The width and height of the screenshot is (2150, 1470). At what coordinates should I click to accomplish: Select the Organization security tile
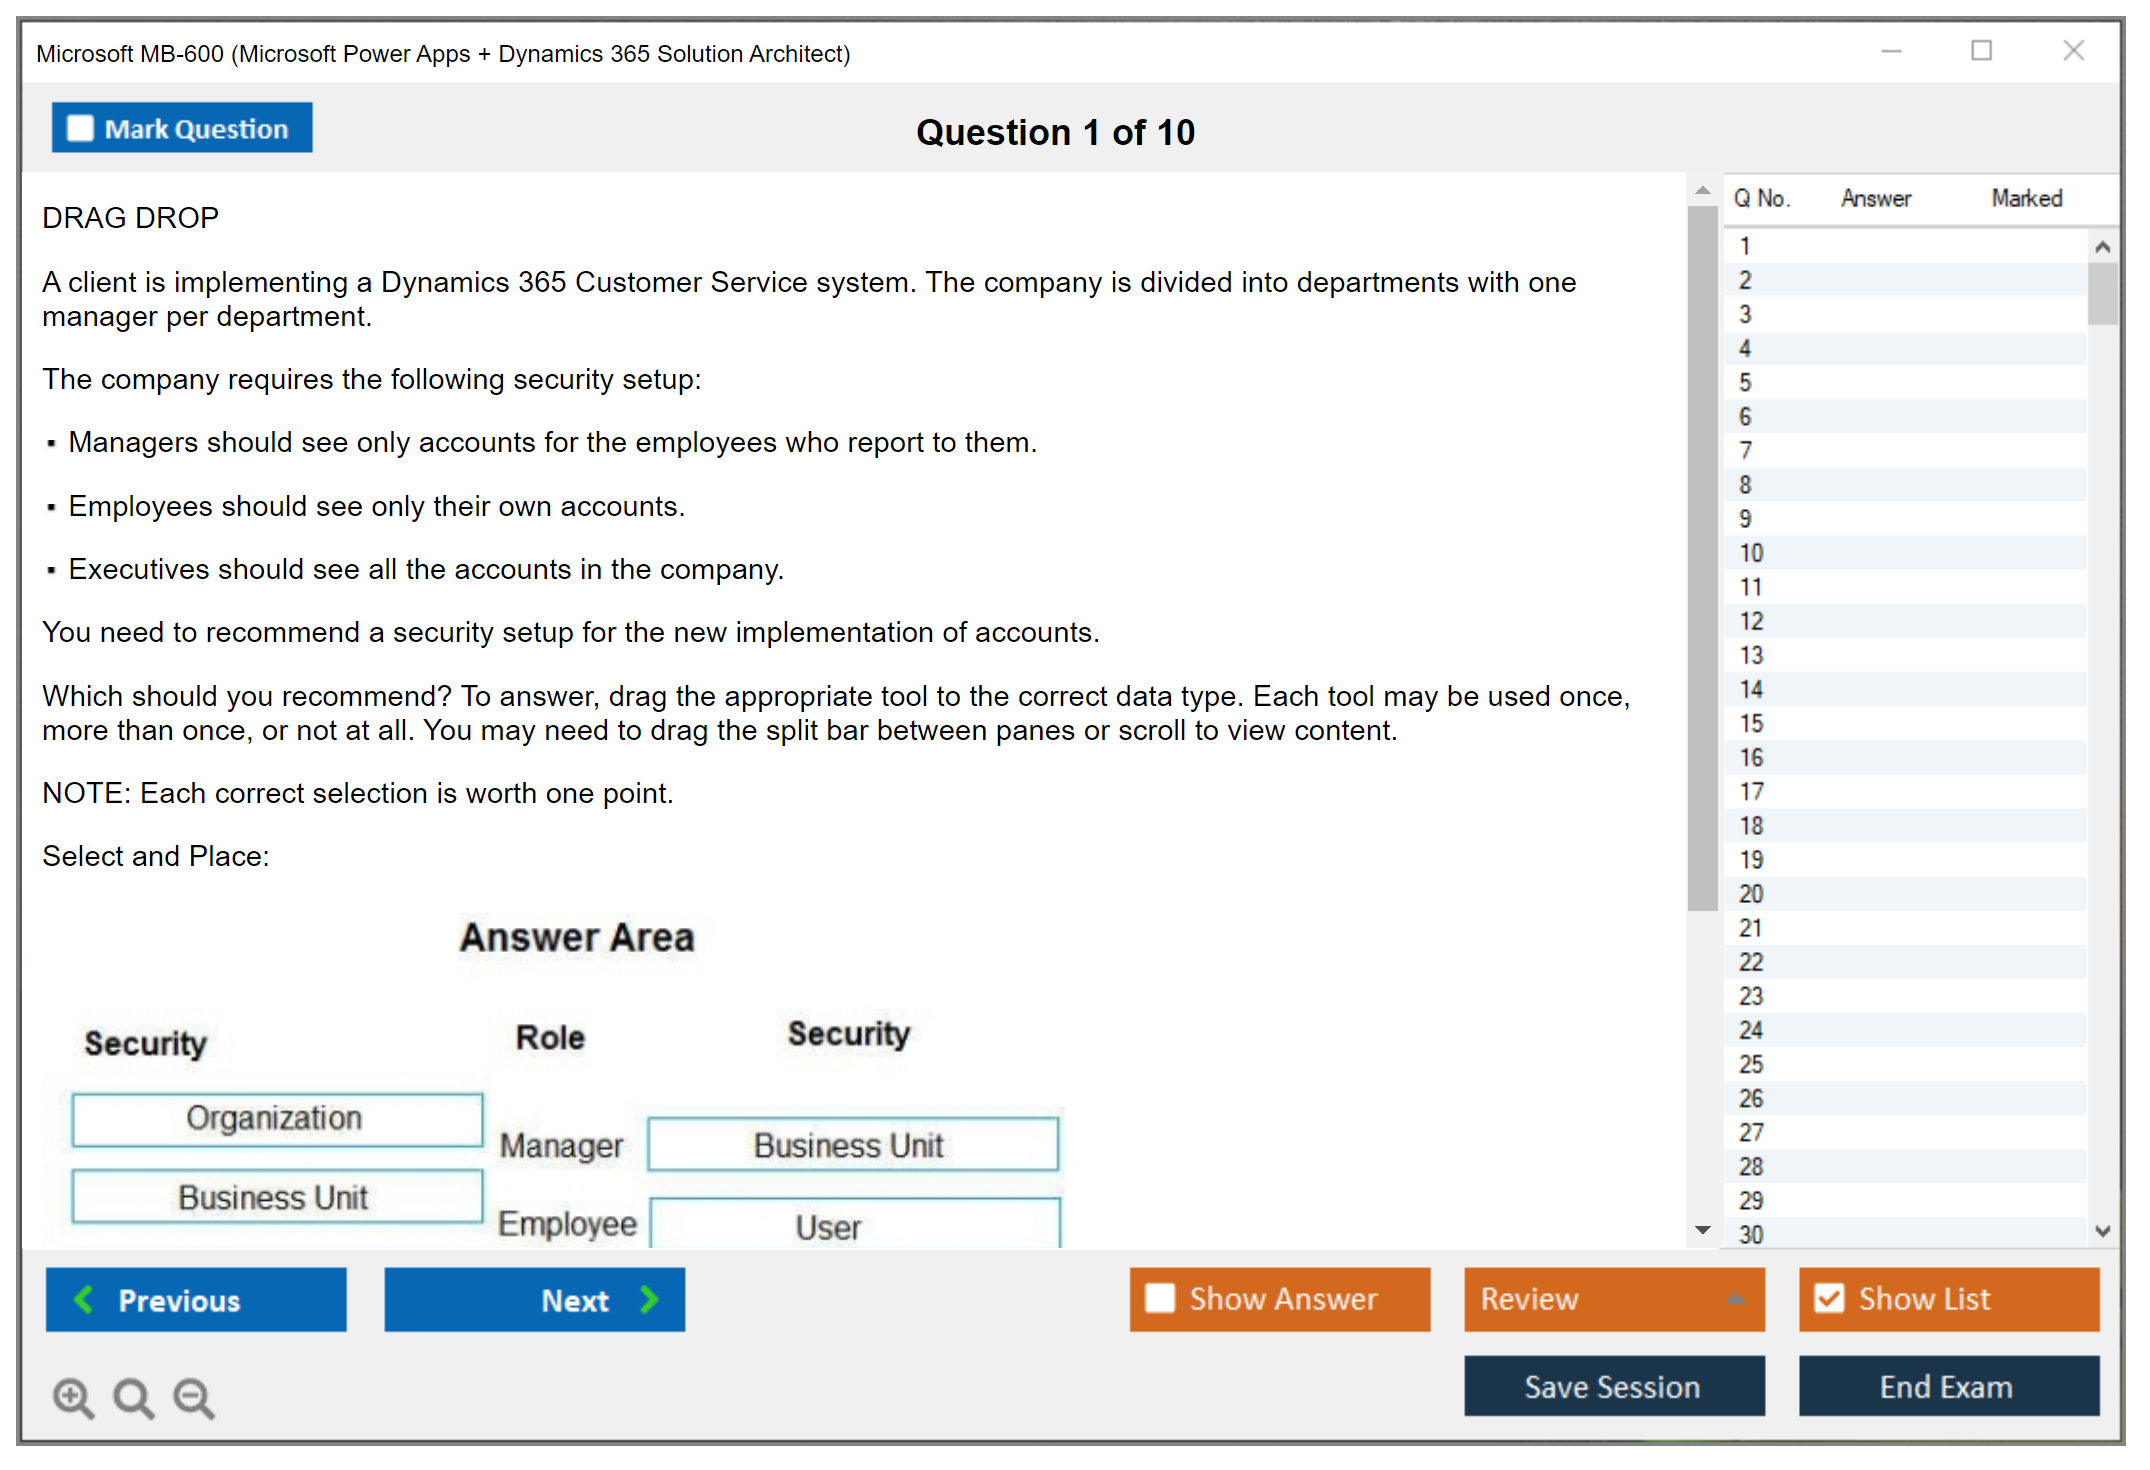click(x=277, y=1118)
